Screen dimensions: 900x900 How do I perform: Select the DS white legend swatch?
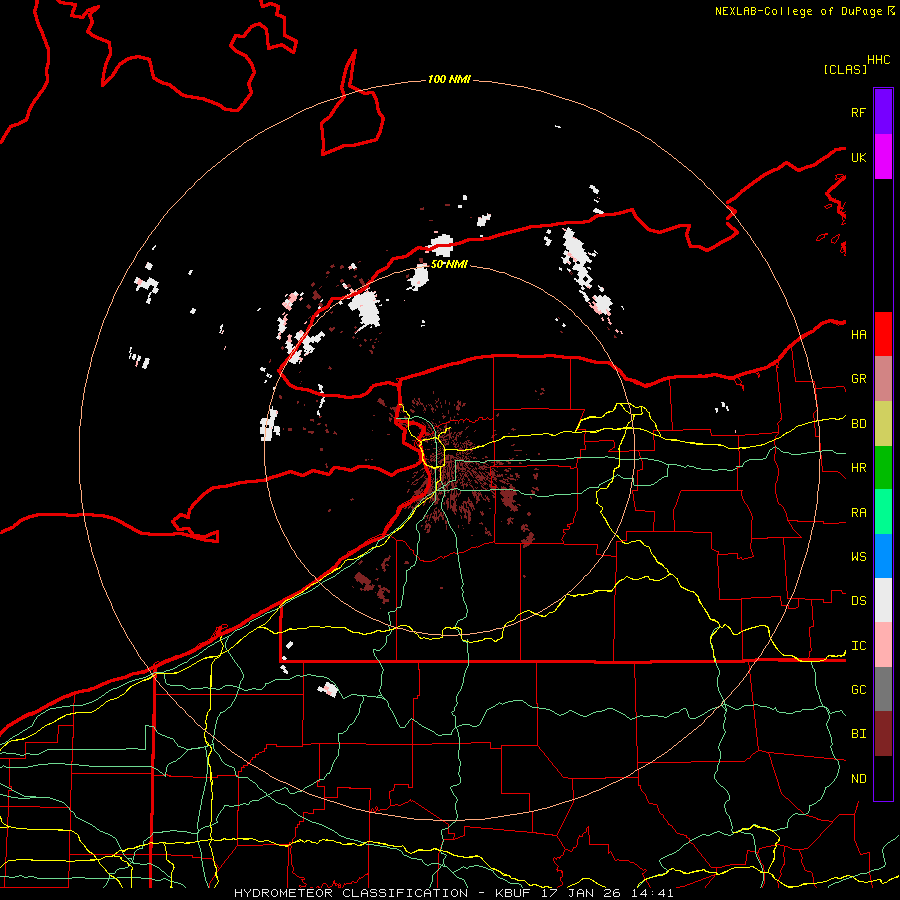coord(883,600)
